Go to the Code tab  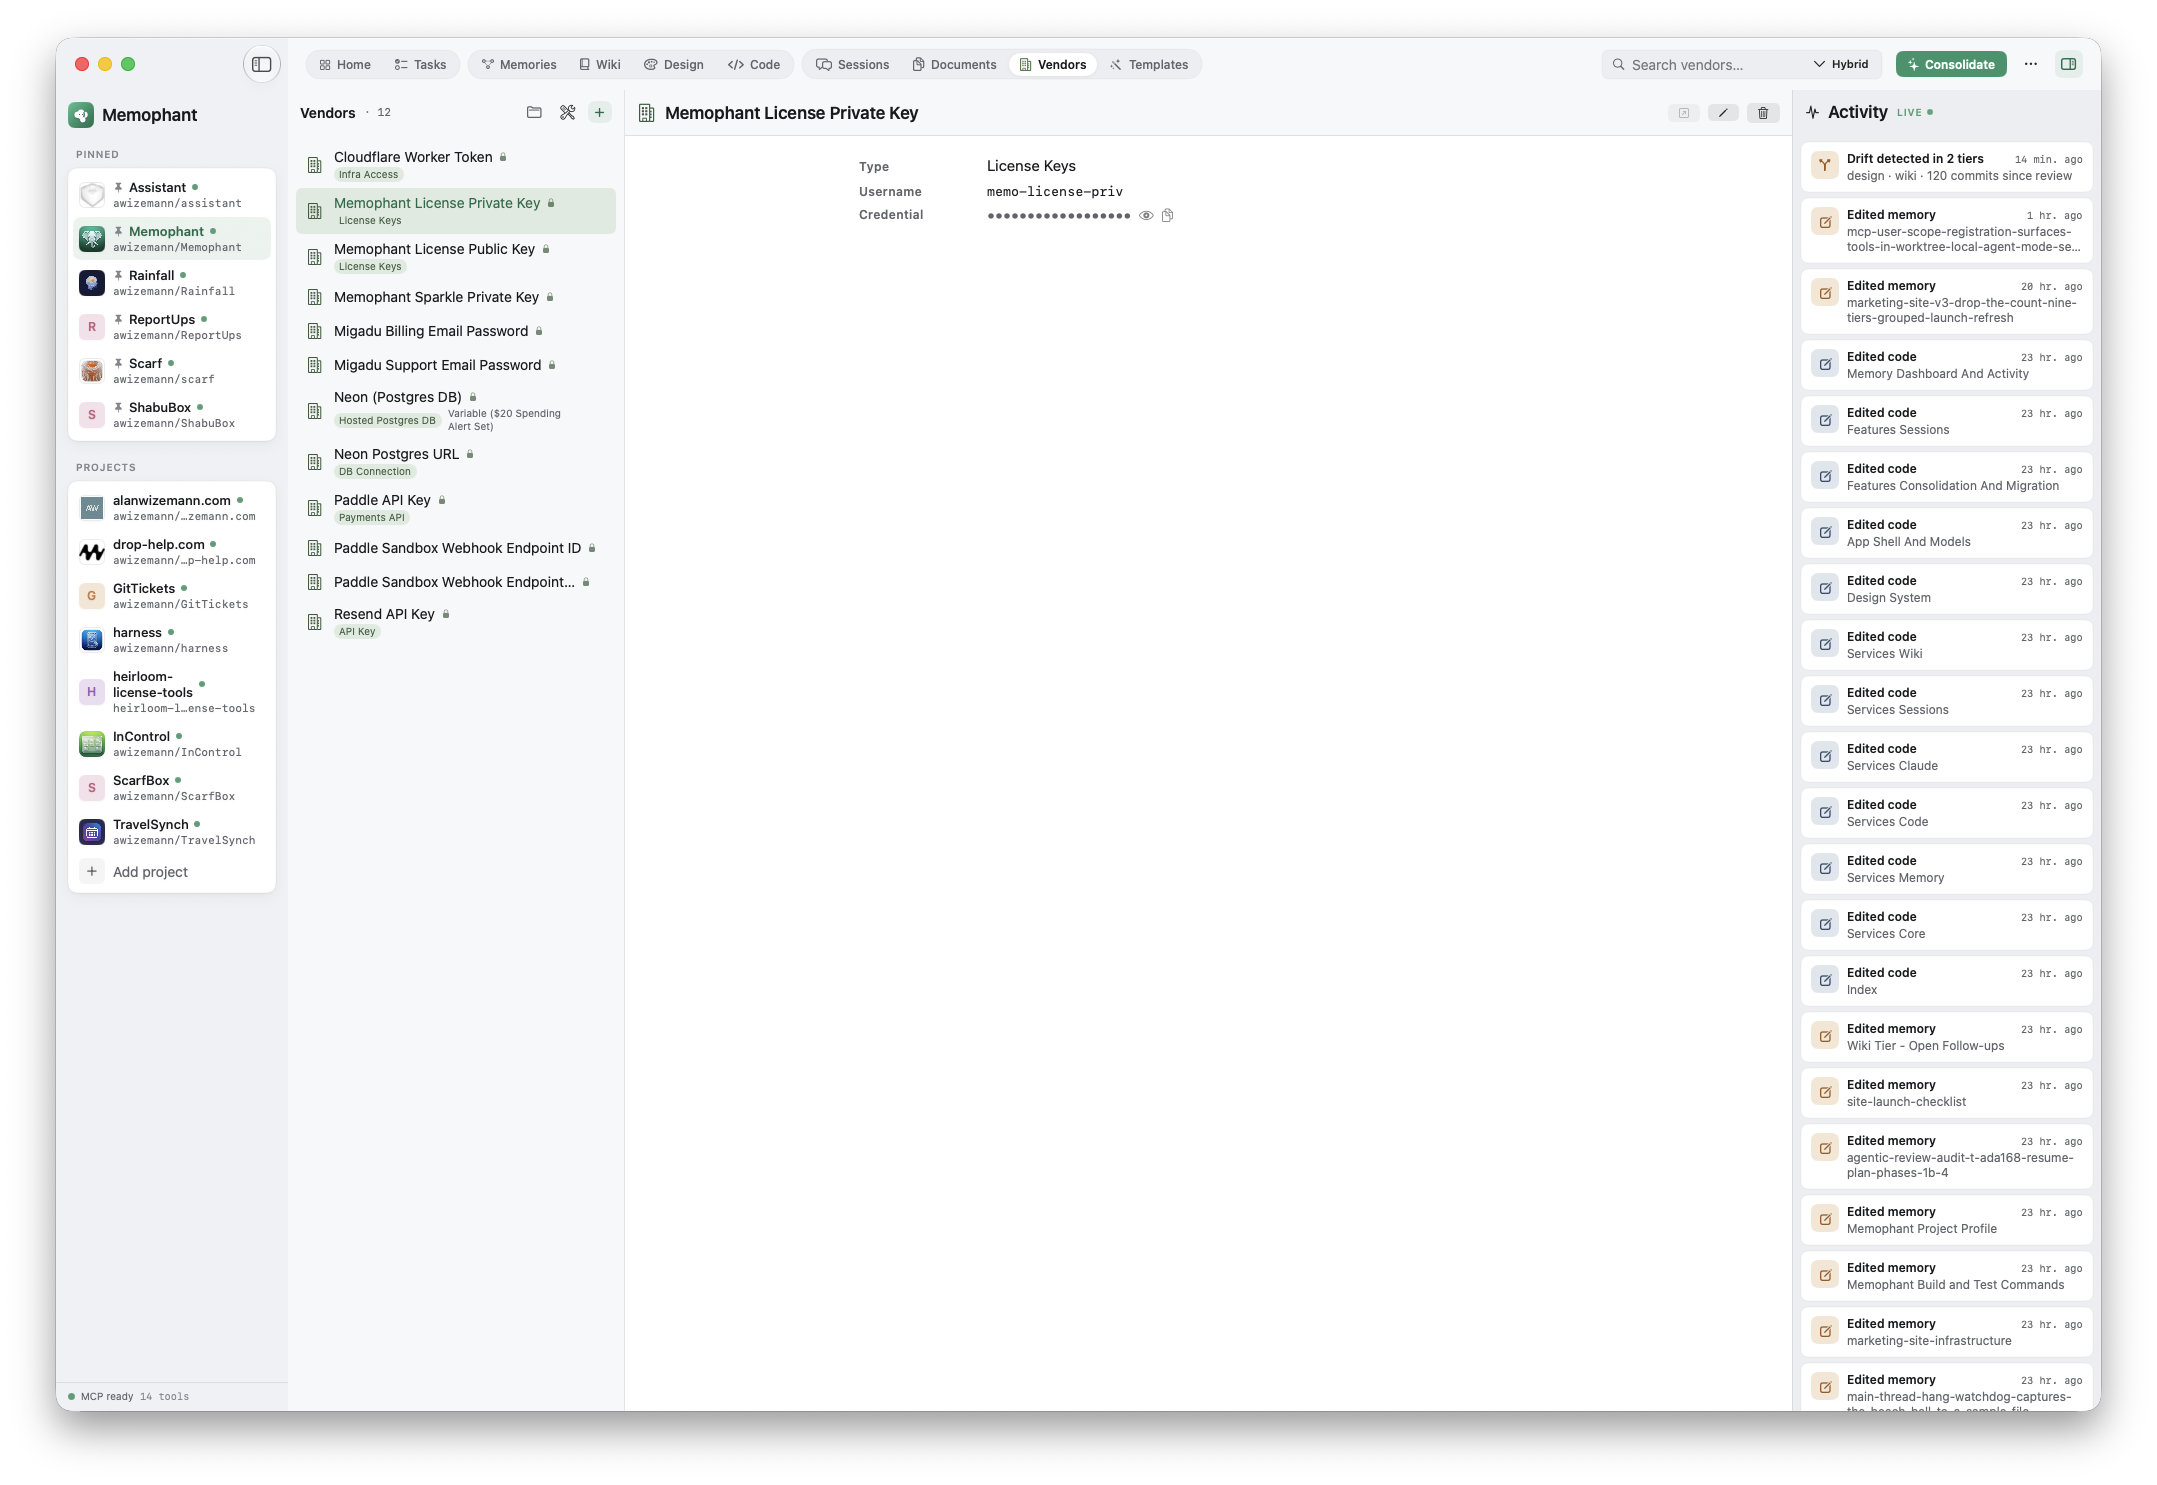(x=754, y=64)
